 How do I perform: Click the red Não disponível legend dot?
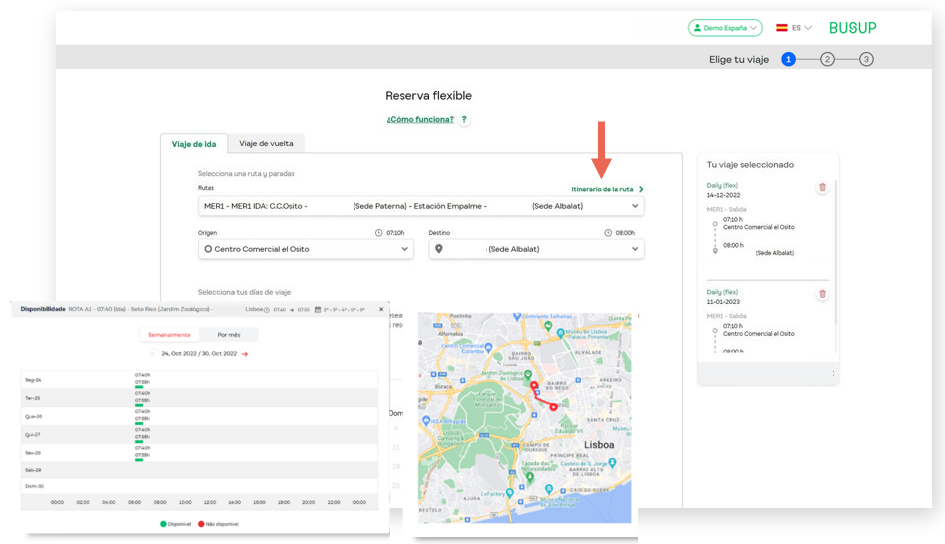tap(201, 524)
